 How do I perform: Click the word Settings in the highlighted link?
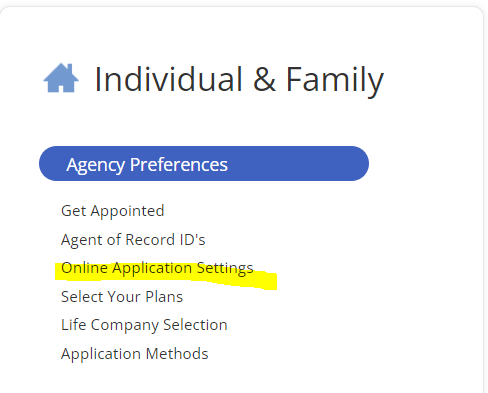[225, 269]
